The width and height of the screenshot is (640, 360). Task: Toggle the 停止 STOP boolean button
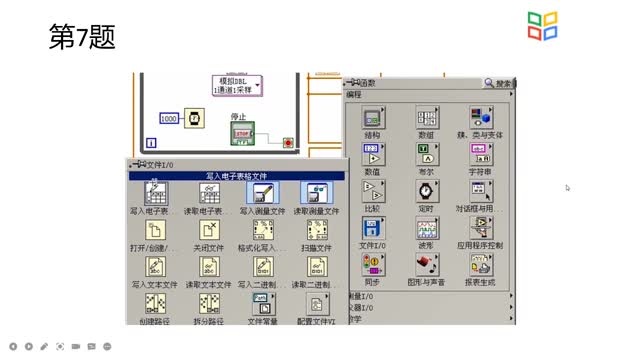click(x=242, y=133)
